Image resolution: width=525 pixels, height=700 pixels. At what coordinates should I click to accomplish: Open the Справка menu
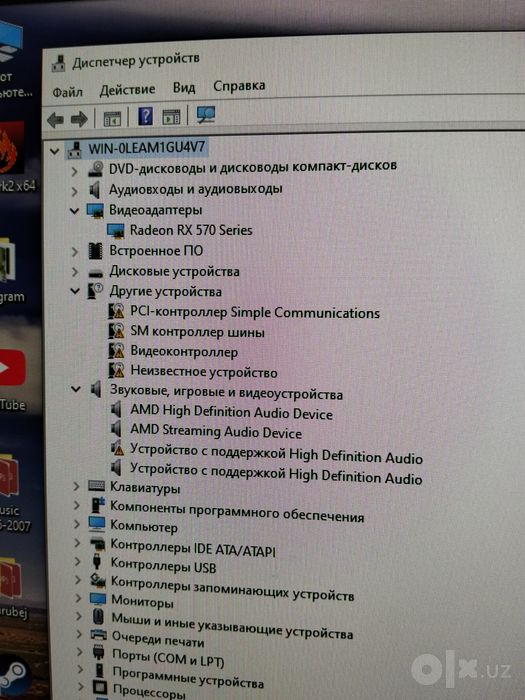(x=239, y=86)
